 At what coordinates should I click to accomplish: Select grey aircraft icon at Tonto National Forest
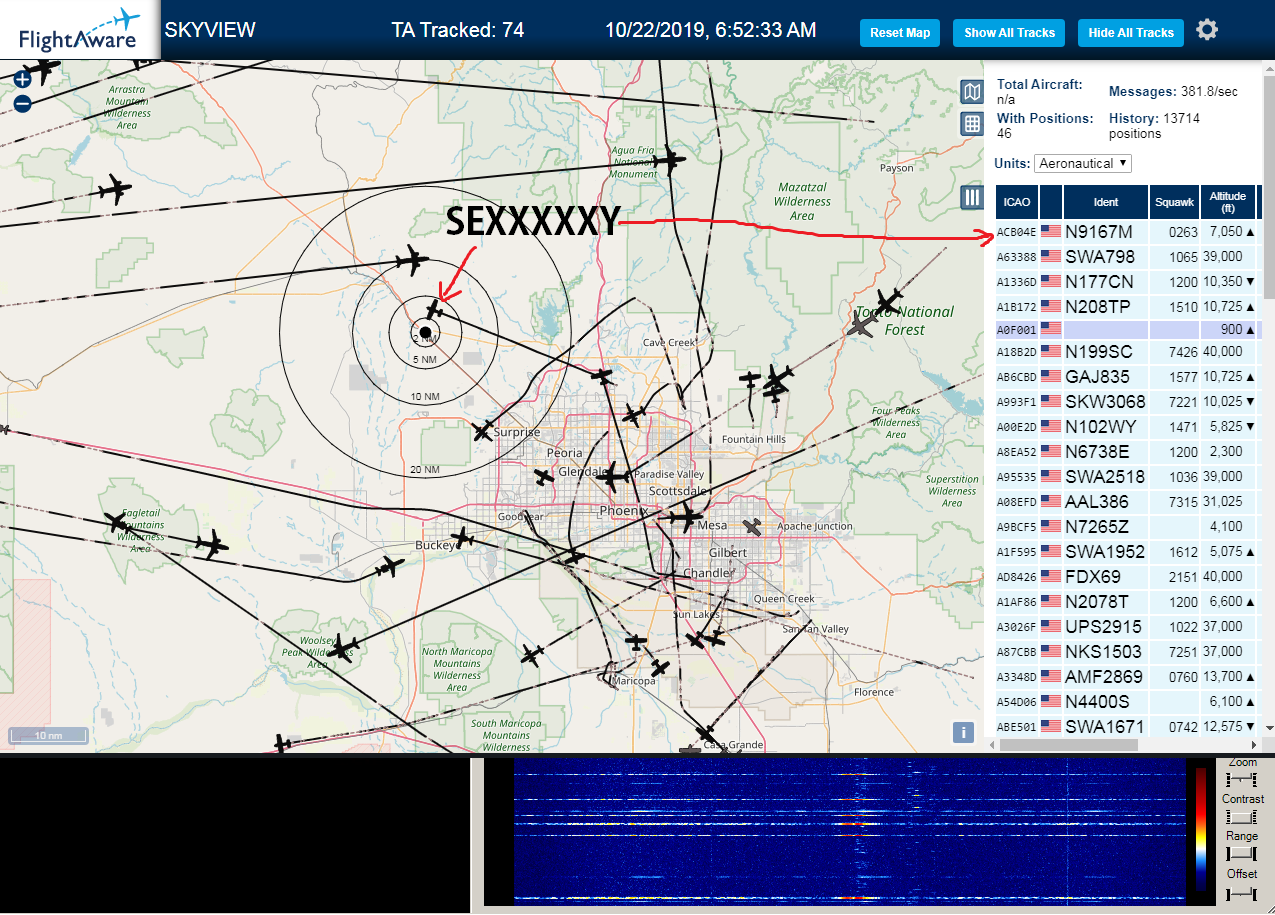[x=859, y=326]
